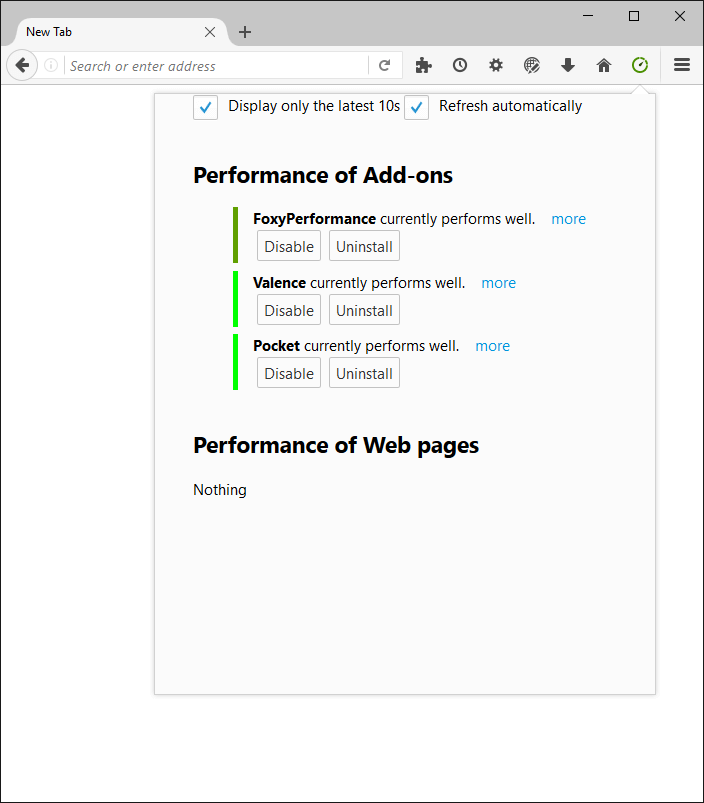Image resolution: width=704 pixels, height=803 pixels.
Task: Uninstall the Pocket add-on
Action: click(364, 373)
